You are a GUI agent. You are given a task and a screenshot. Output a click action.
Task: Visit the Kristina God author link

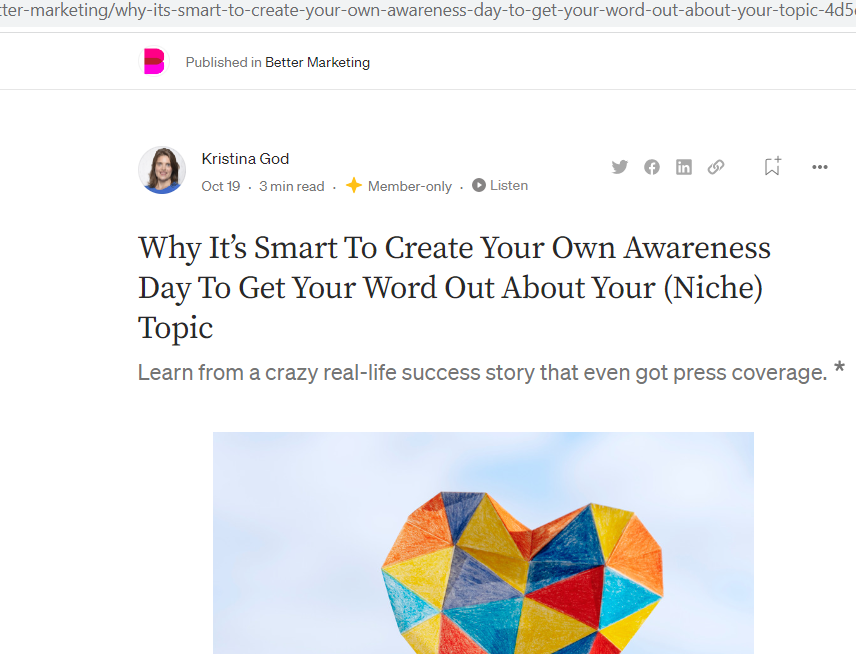245,159
